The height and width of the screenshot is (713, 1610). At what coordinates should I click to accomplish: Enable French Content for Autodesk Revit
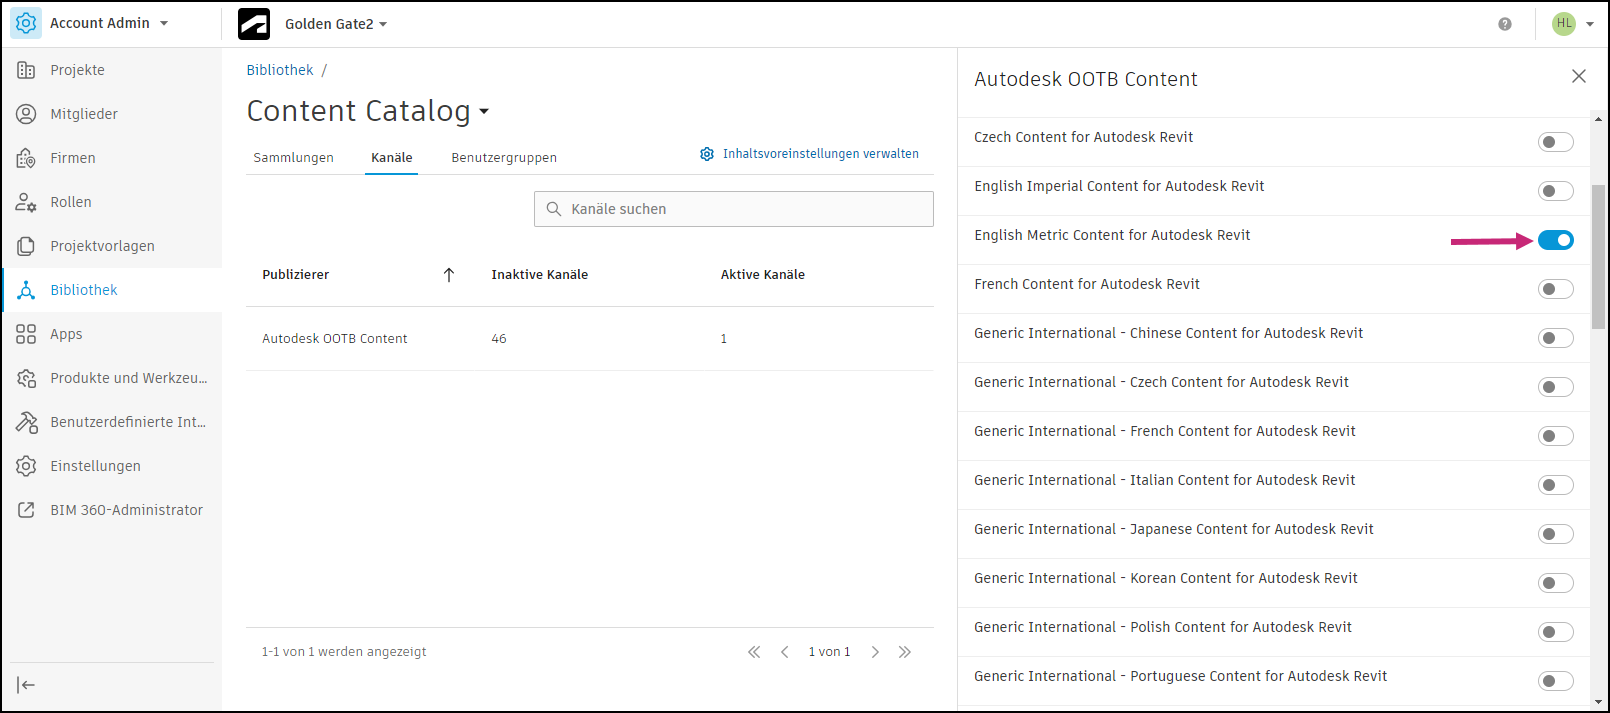click(x=1555, y=289)
